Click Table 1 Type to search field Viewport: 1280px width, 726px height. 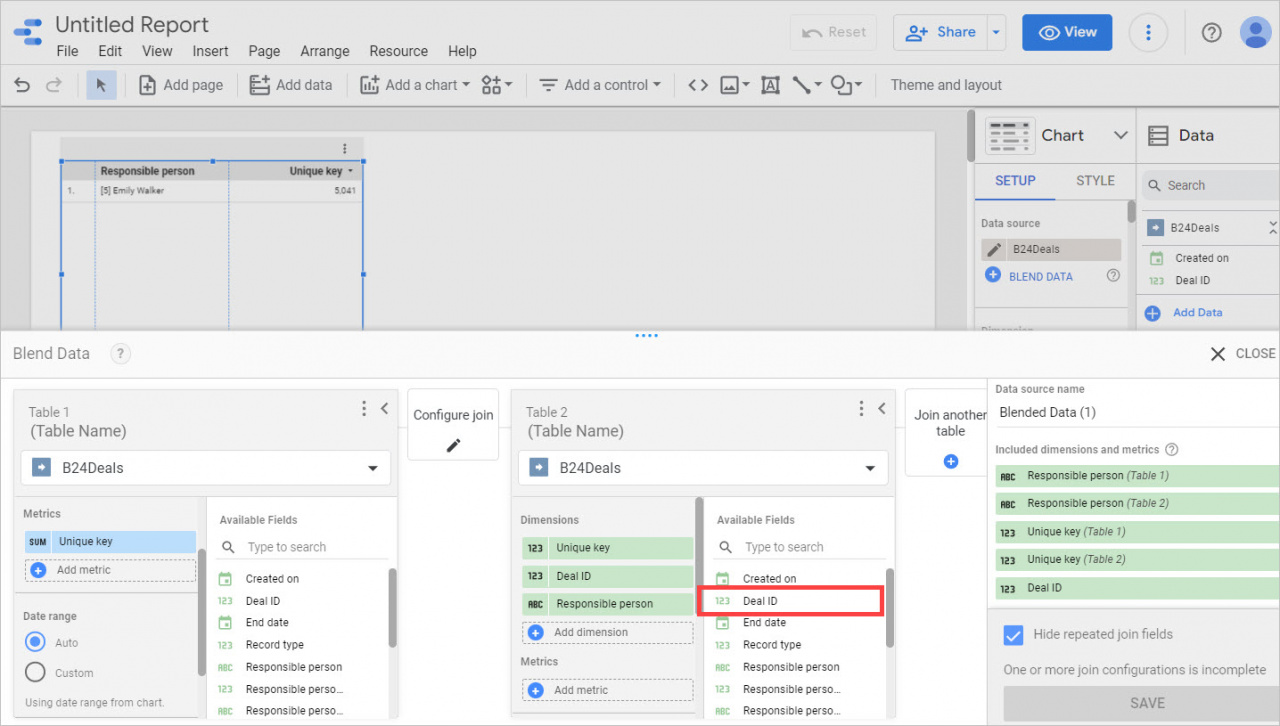(304, 547)
